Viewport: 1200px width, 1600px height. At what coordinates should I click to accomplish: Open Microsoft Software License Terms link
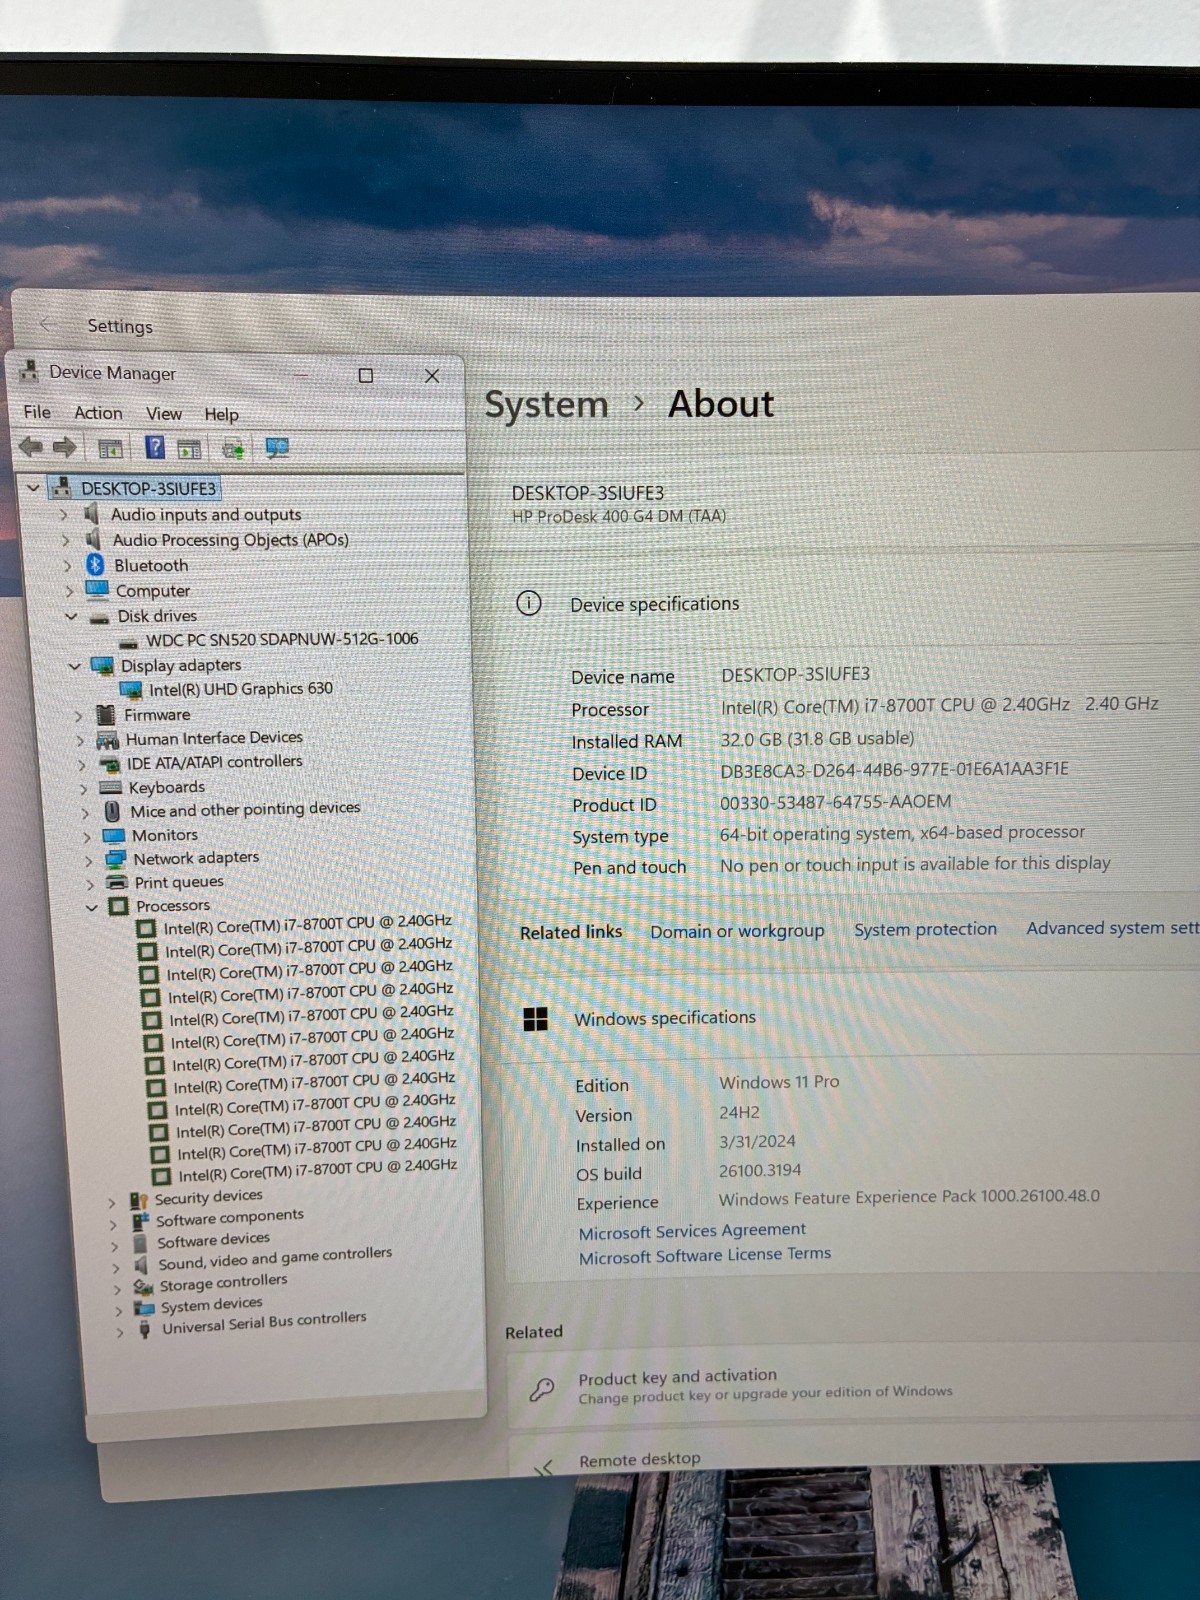705,1256
